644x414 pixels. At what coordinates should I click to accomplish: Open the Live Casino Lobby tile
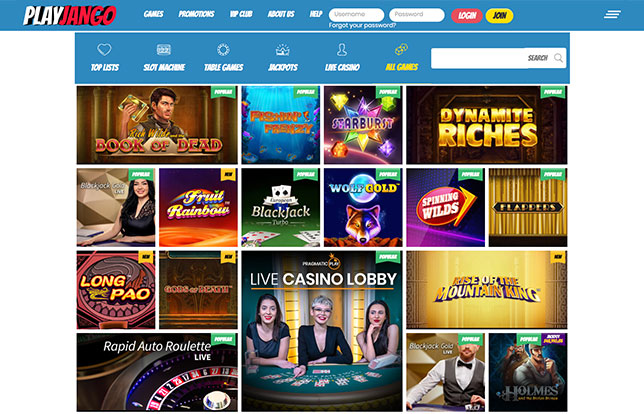click(x=322, y=331)
